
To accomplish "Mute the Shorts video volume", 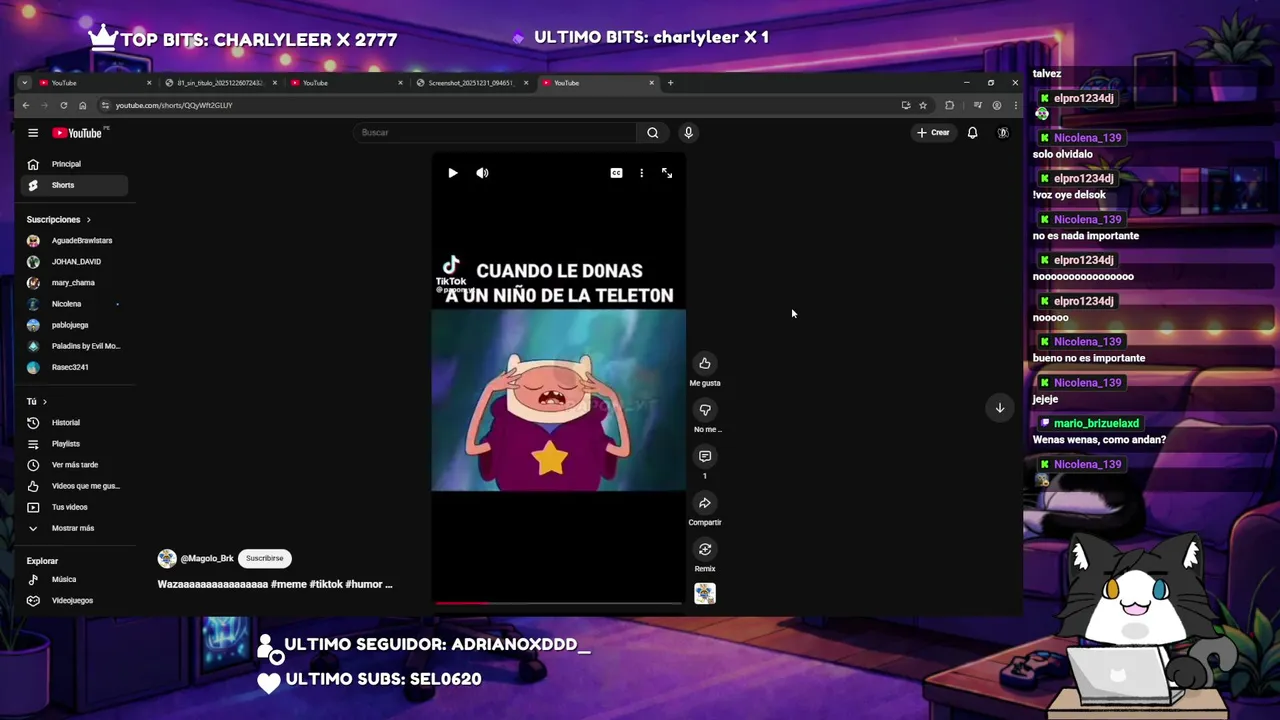I will pyautogui.click(x=482, y=173).
